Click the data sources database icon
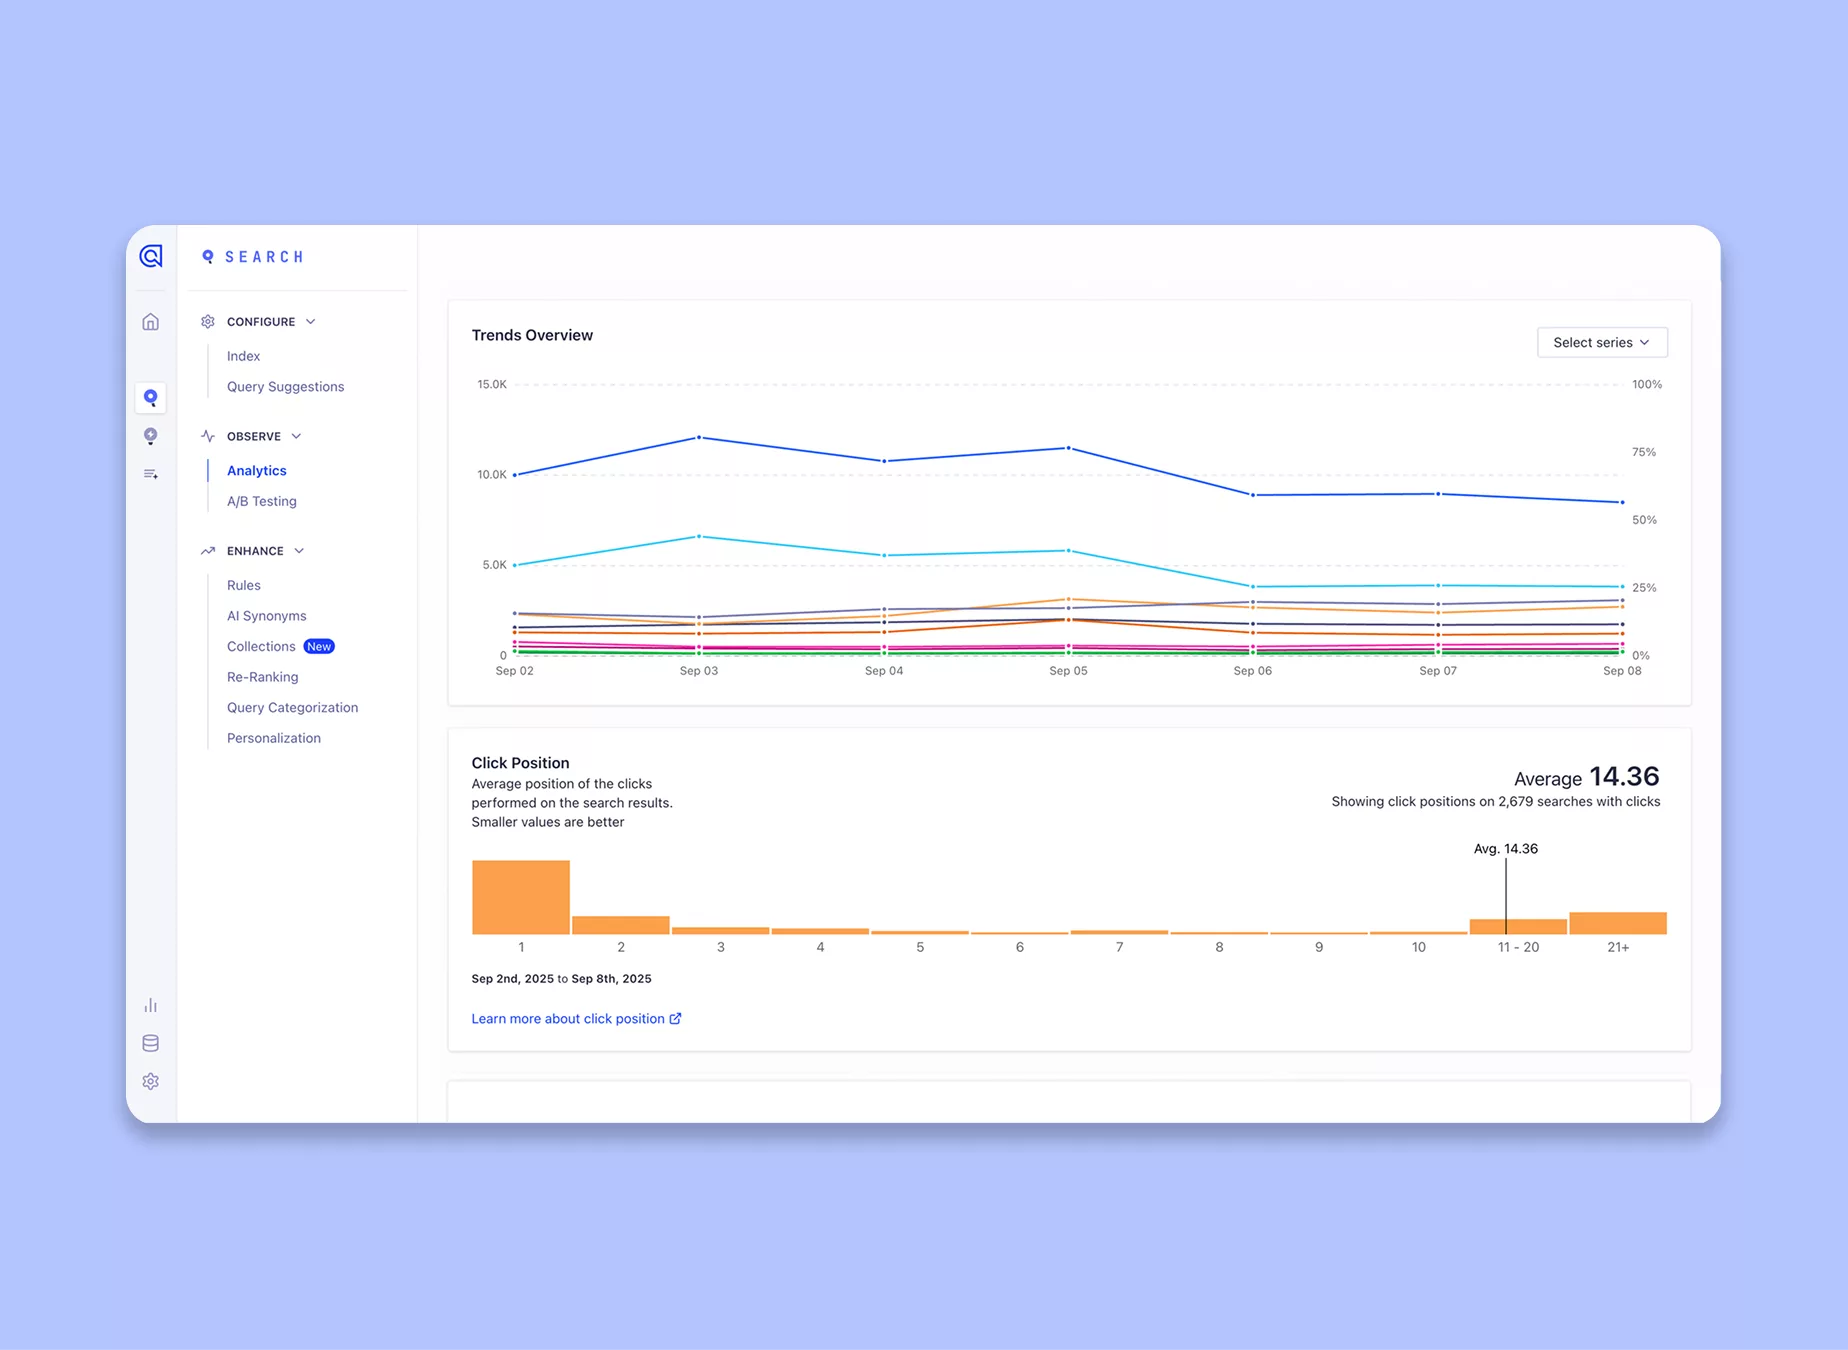Viewport: 1848px width, 1350px height. tap(150, 1043)
